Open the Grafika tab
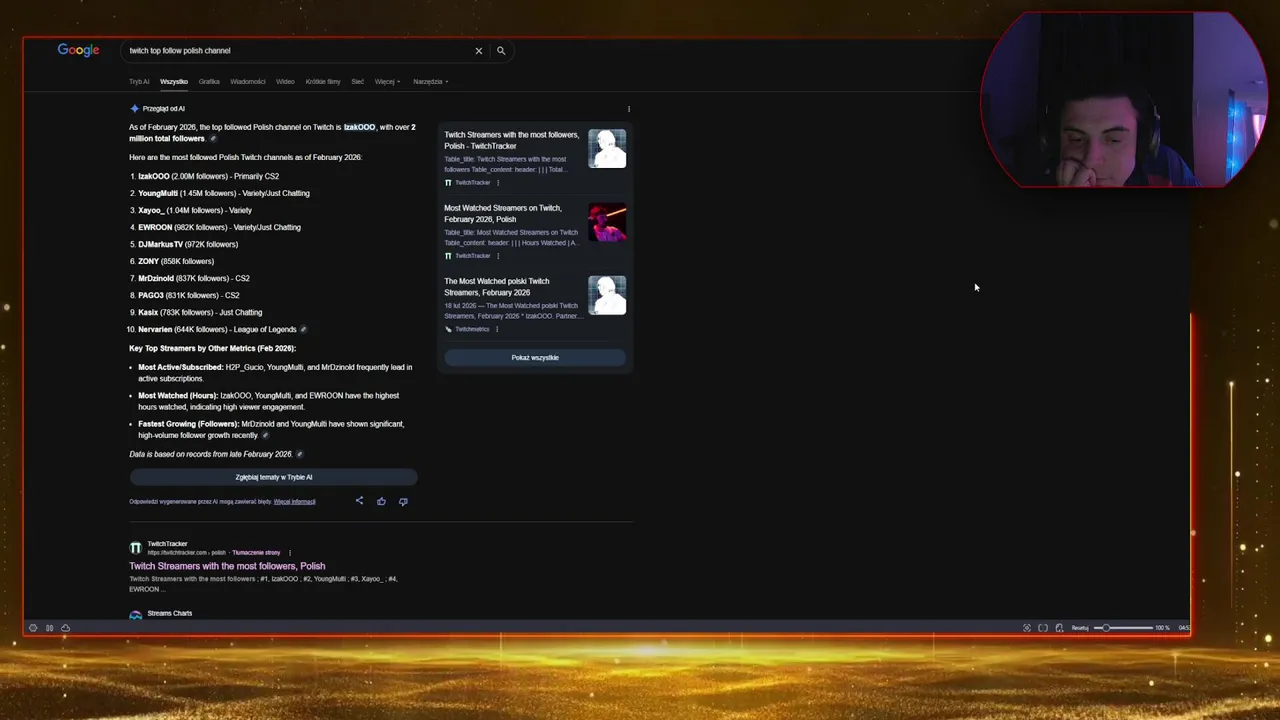 (x=209, y=82)
